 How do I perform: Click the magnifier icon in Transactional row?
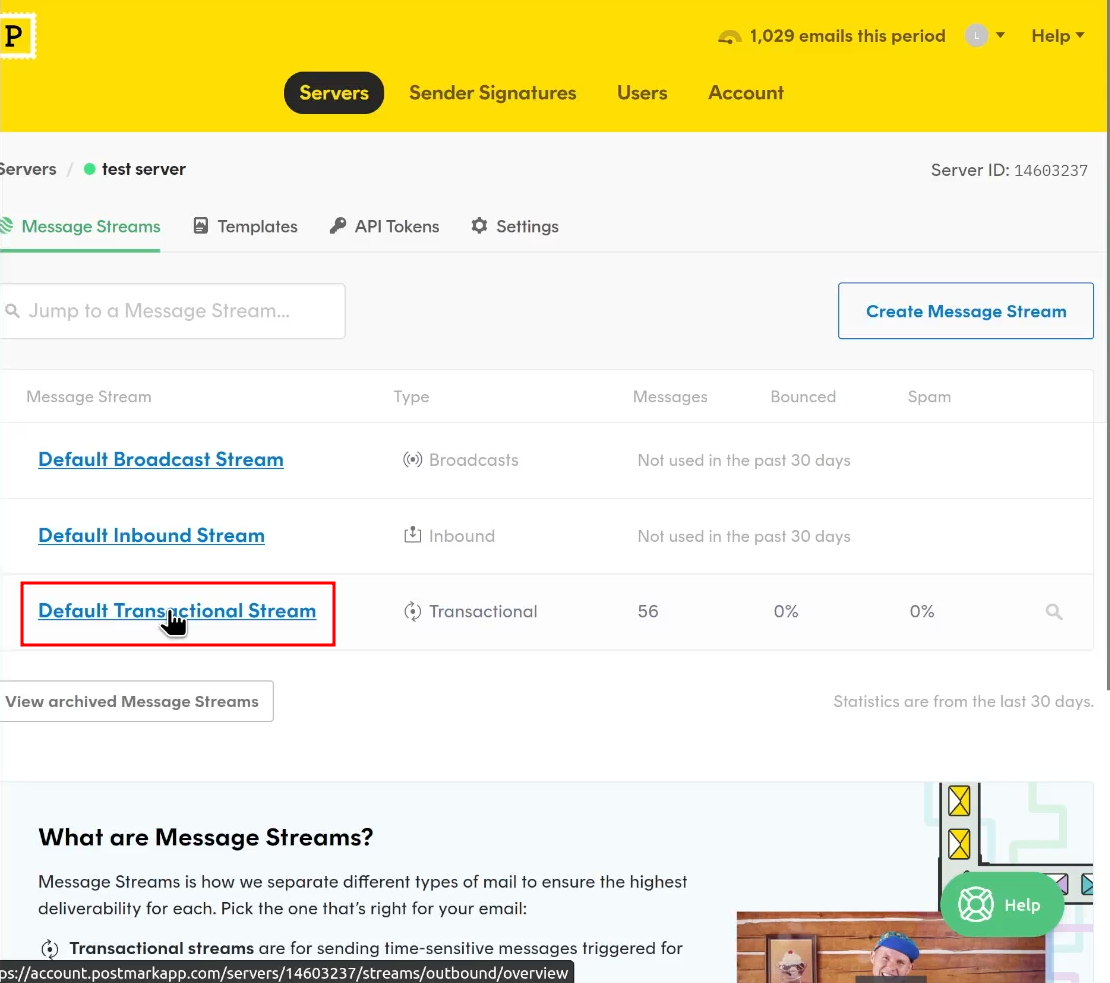point(1054,611)
